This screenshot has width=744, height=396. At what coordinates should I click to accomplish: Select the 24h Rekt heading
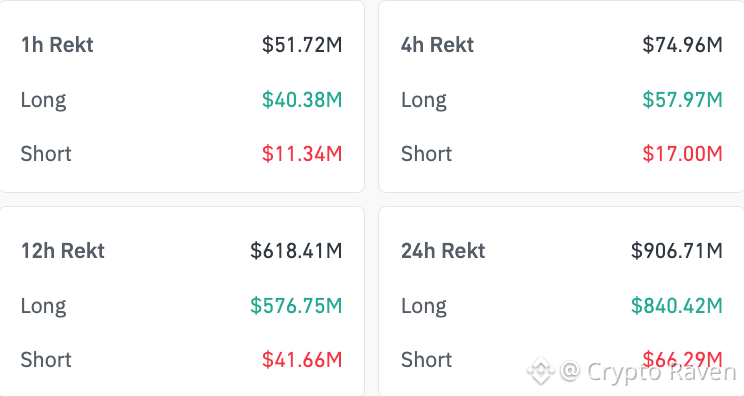coord(443,250)
